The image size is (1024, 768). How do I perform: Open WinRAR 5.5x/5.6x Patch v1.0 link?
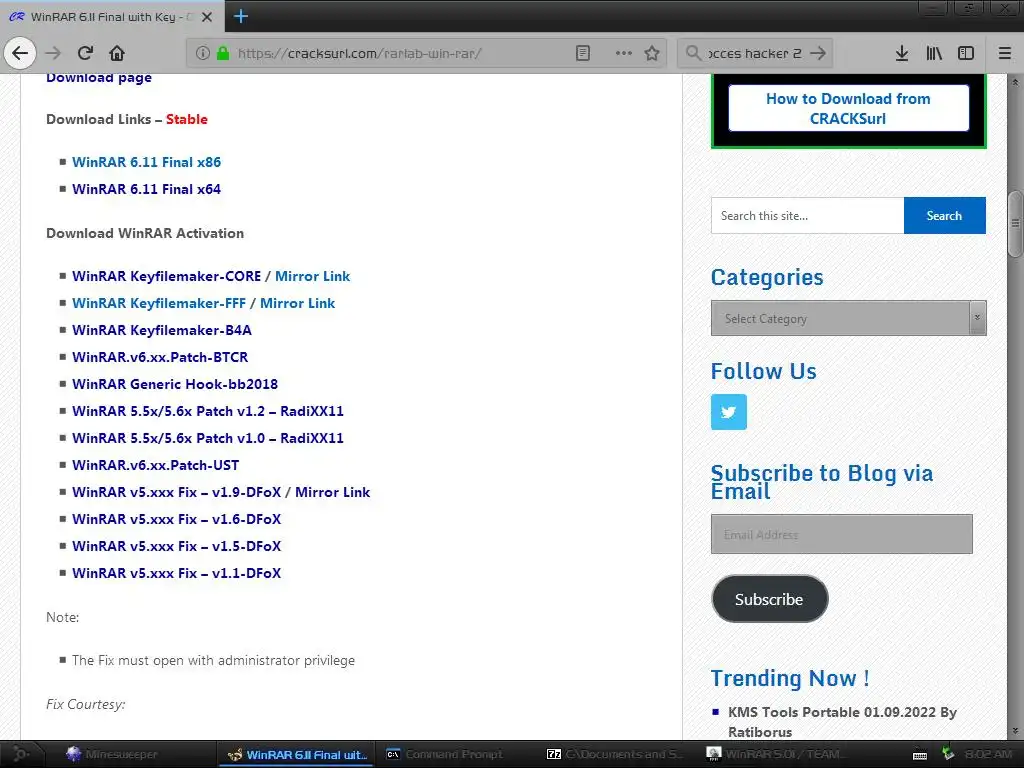208,438
